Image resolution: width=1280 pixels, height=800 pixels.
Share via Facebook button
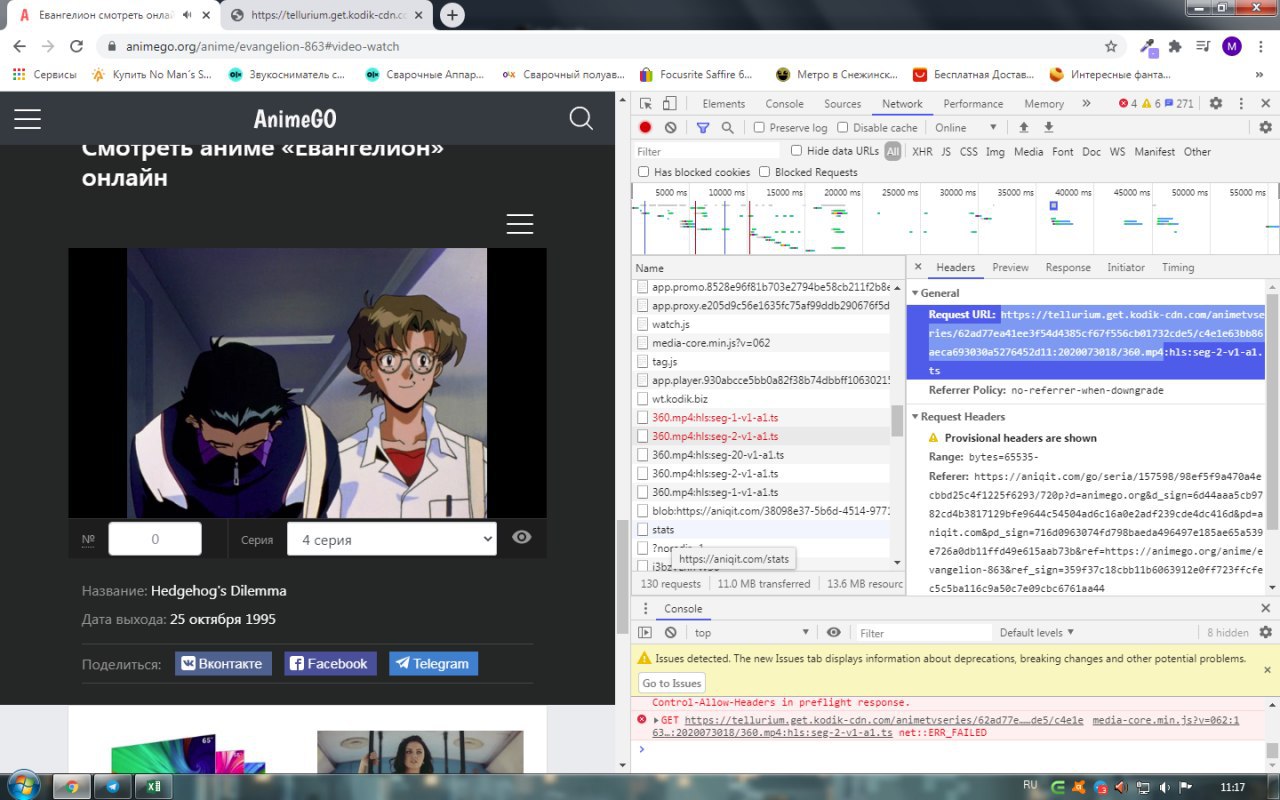(x=330, y=663)
